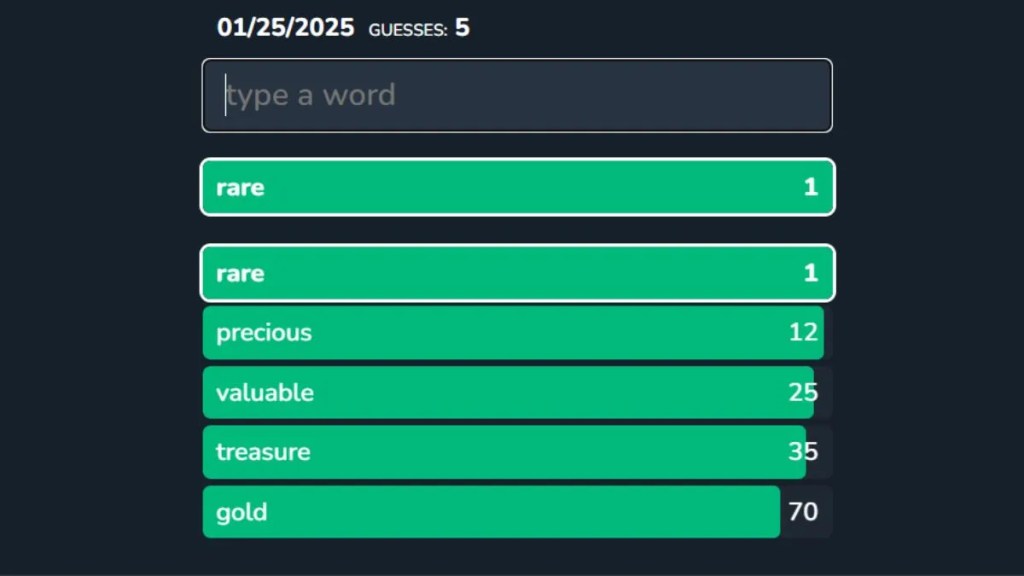Click the "gold" guess word
This screenshot has height=576, width=1024.
point(242,512)
